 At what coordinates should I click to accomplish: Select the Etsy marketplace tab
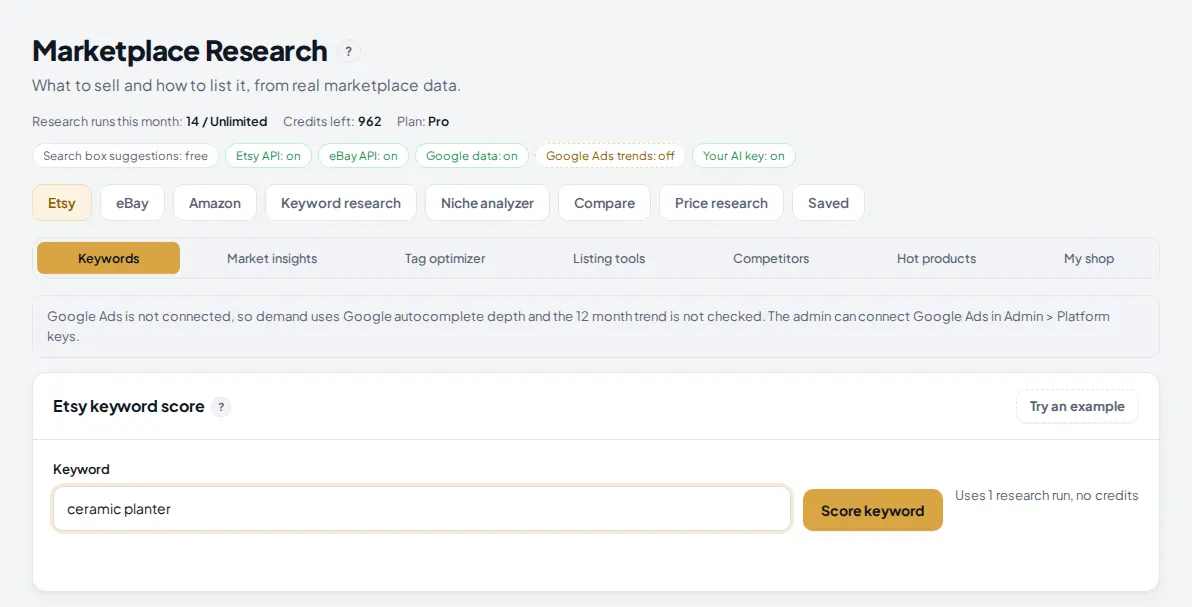click(62, 203)
